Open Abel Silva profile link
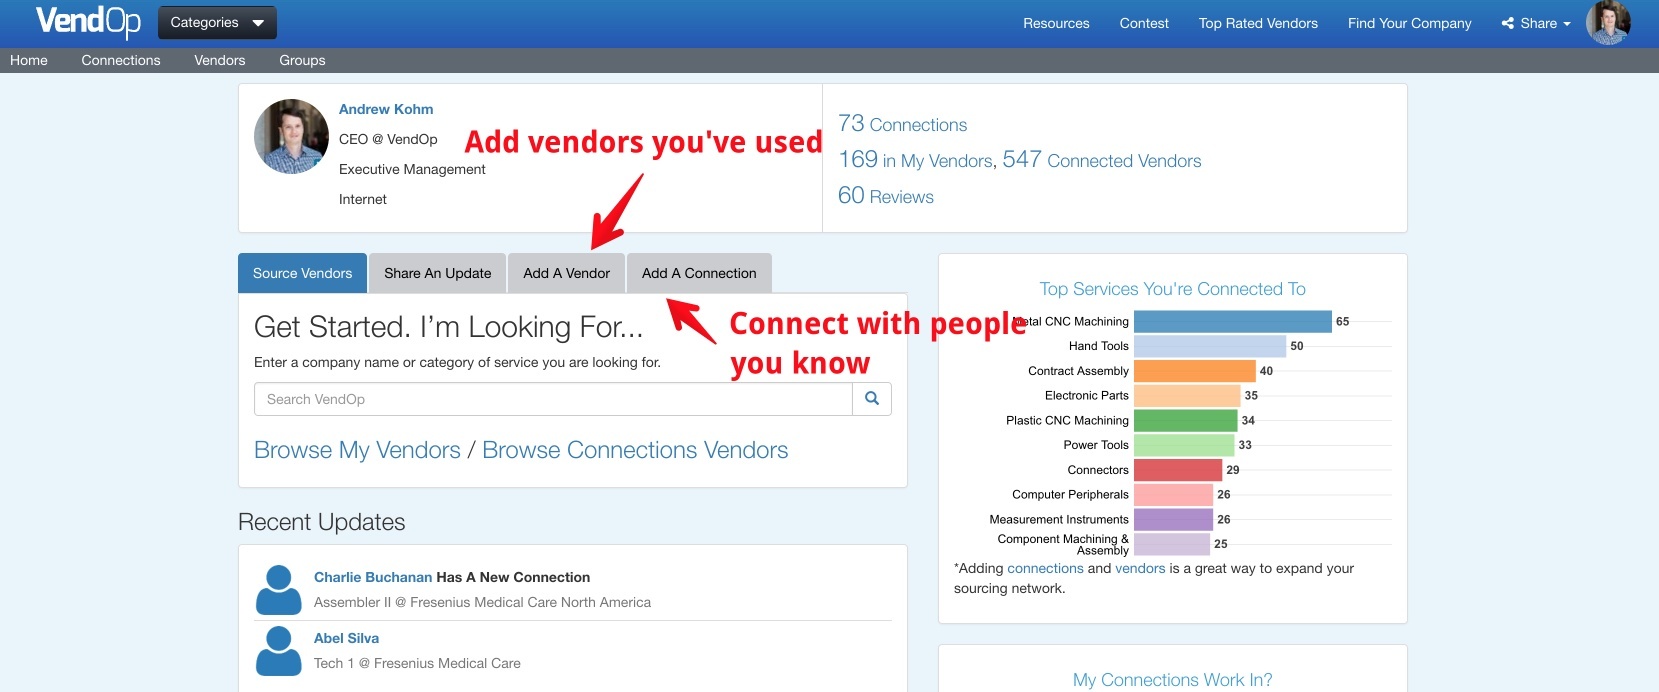 click(346, 638)
